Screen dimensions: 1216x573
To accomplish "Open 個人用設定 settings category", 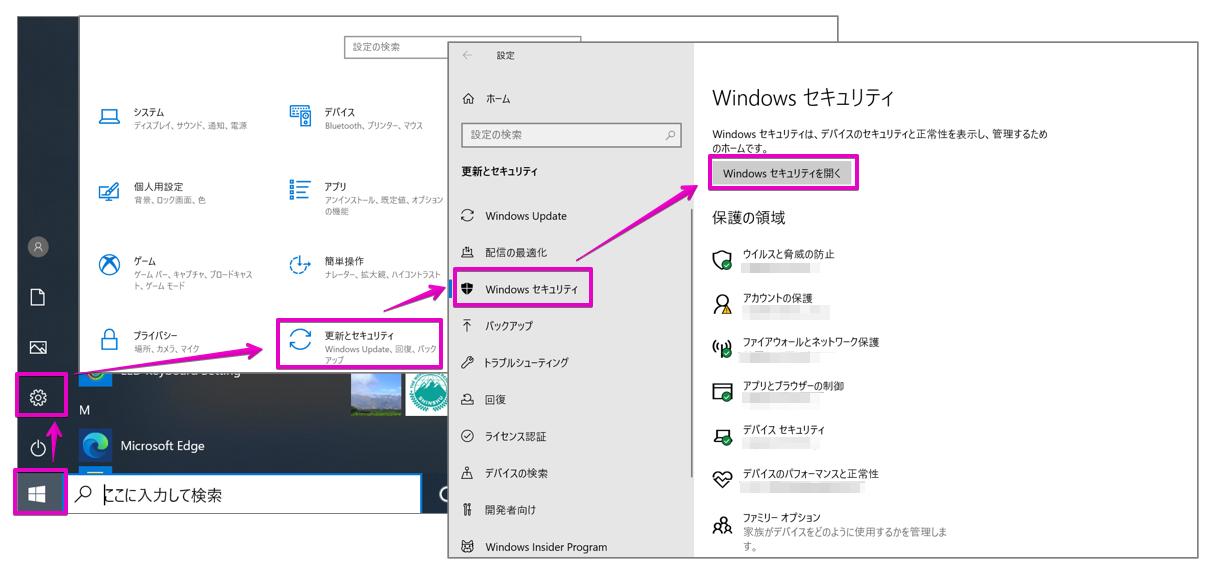I will [x=152, y=192].
